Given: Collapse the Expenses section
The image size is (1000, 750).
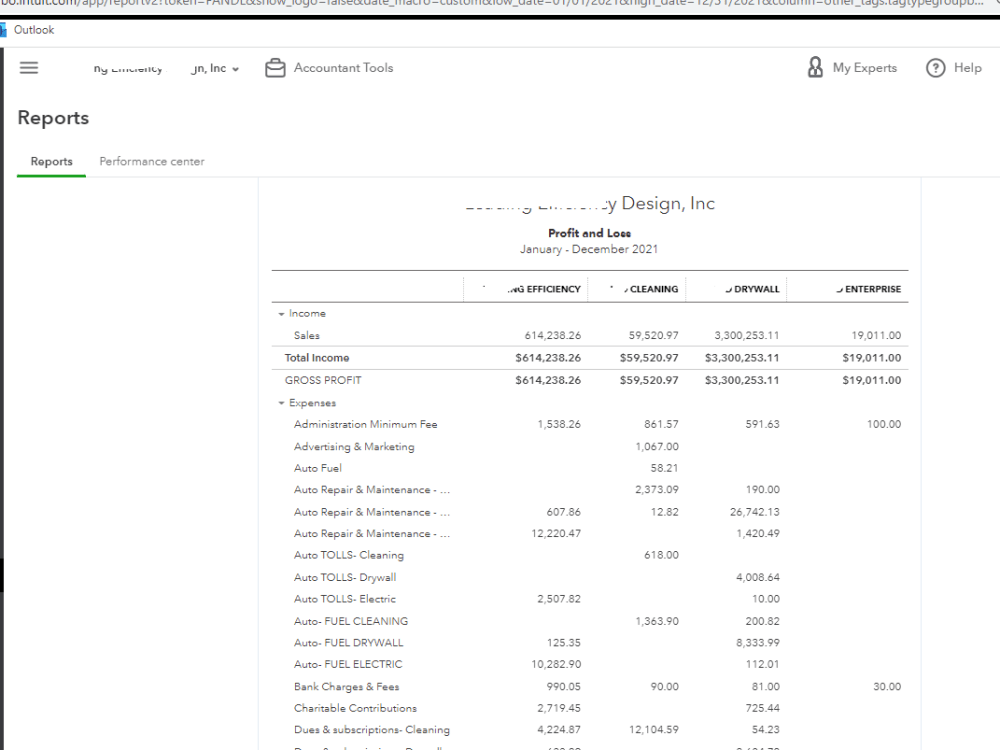Looking at the screenshot, I should click(281, 403).
